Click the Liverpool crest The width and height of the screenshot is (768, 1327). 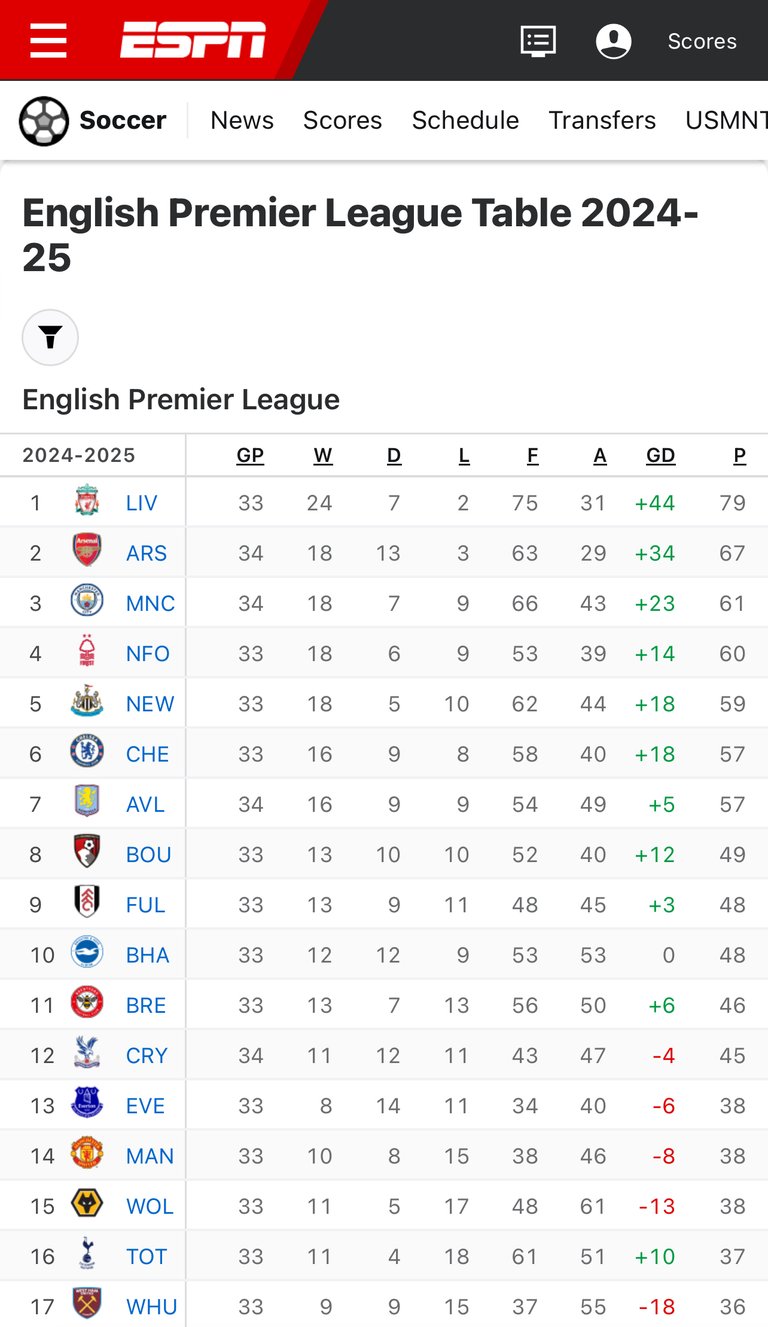pyautogui.click(x=87, y=502)
